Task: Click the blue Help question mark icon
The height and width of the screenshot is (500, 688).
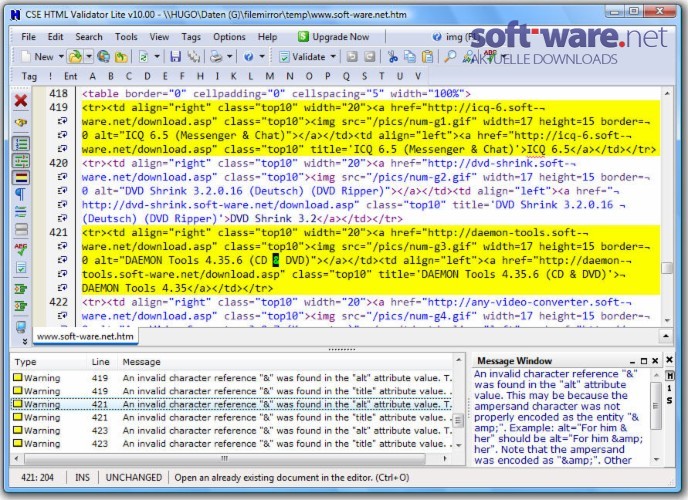Action: pos(249,57)
